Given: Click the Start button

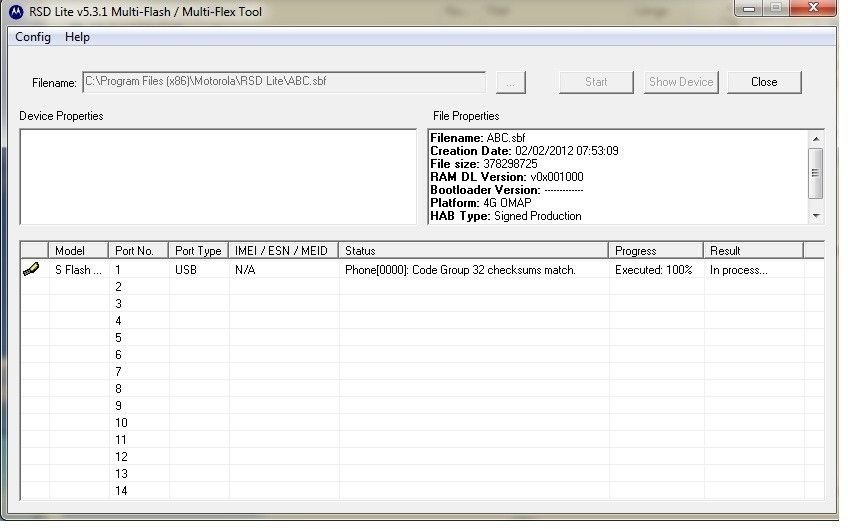Looking at the screenshot, I should click(596, 82).
